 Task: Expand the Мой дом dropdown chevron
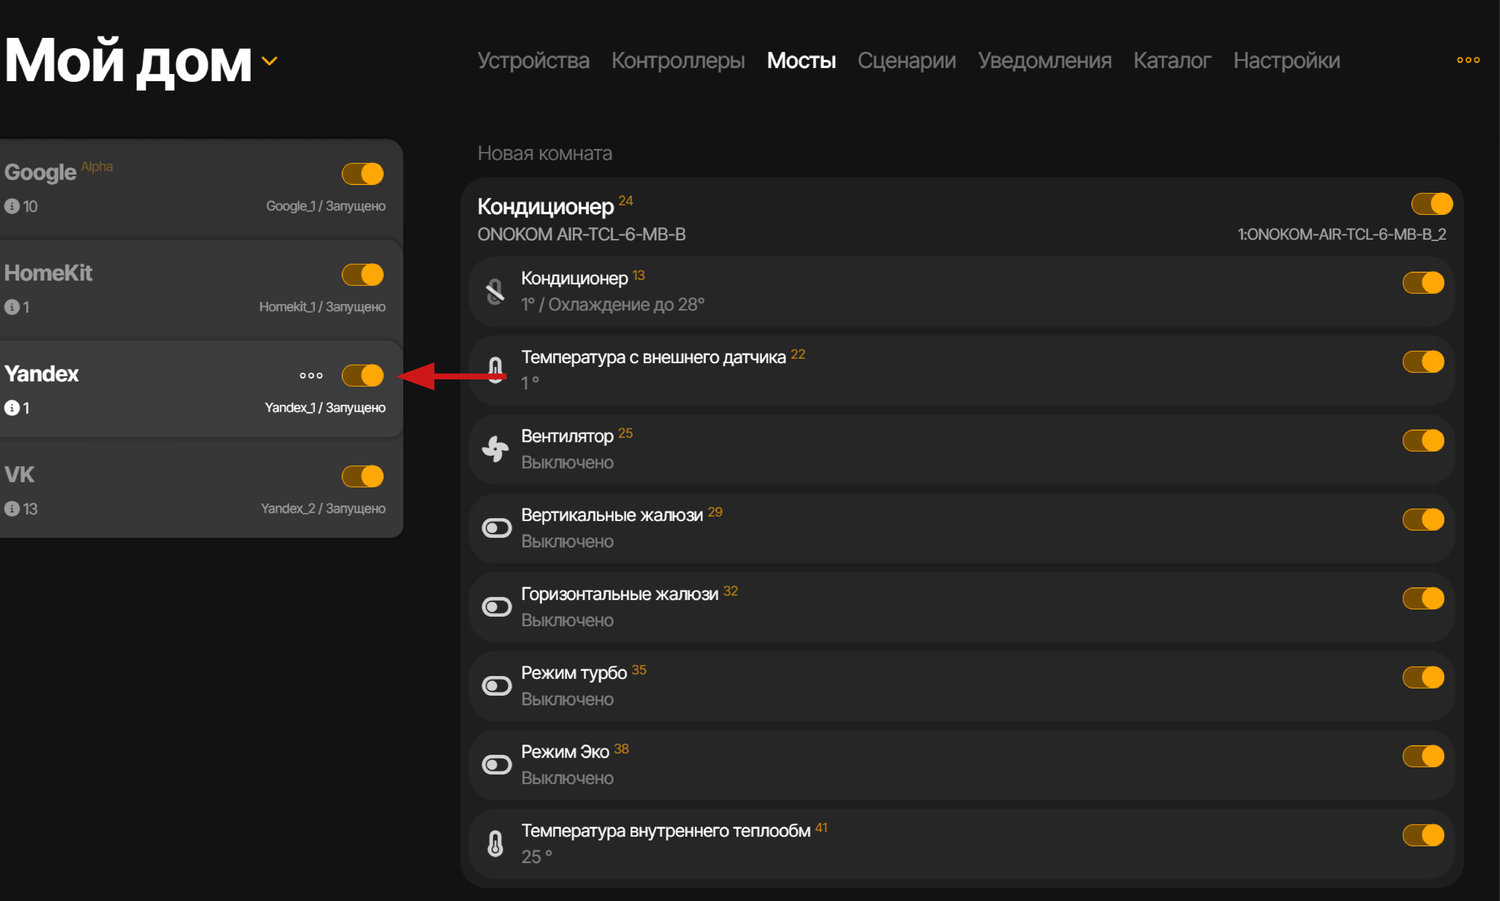point(269,61)
